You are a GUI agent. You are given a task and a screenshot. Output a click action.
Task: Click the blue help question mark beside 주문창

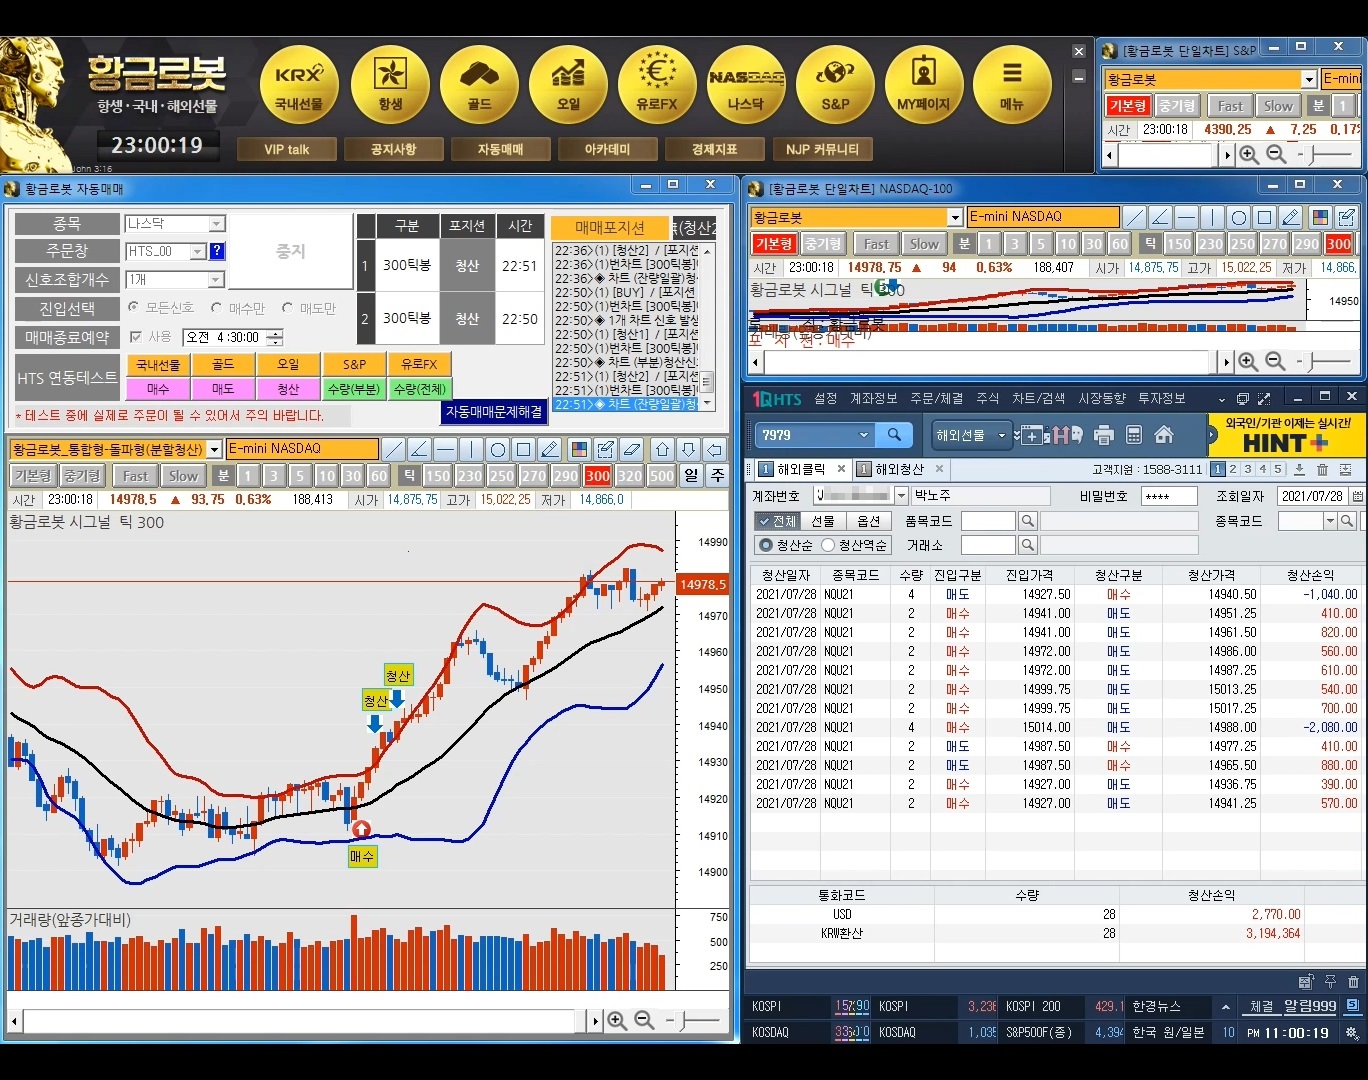[217, 251]
